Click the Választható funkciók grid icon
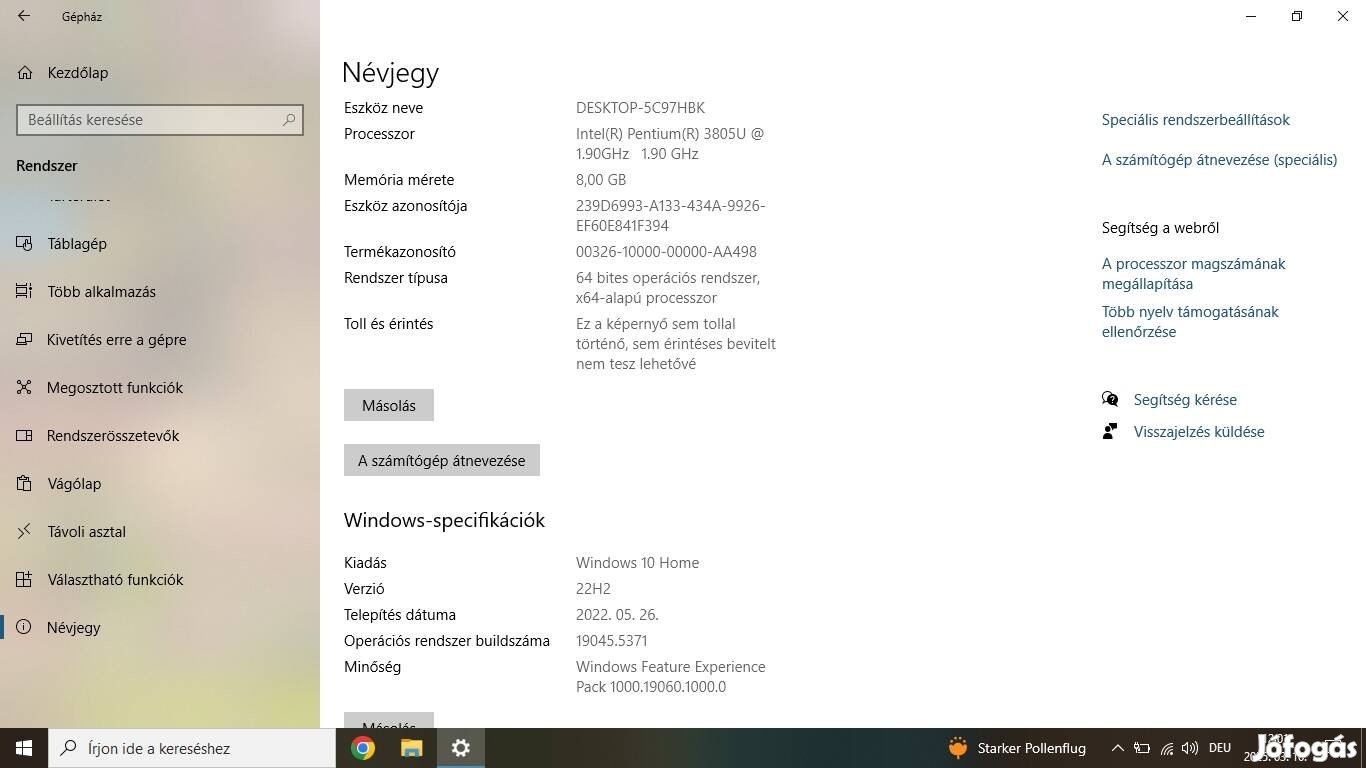Viewport: 1366px width, 768px height. [25, 579]
